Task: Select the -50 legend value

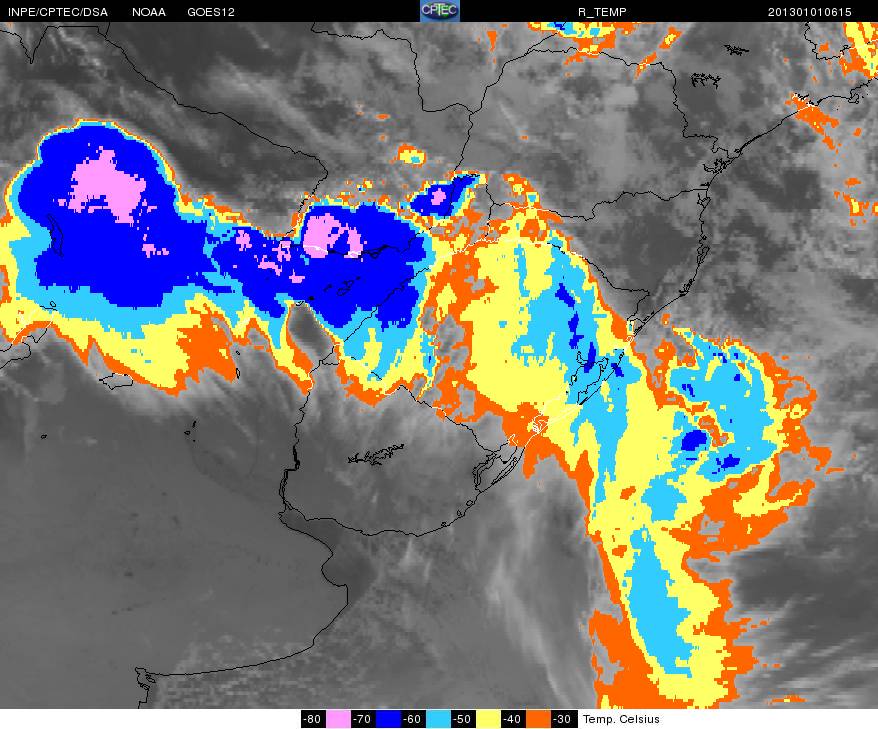Action: [463, 719]
